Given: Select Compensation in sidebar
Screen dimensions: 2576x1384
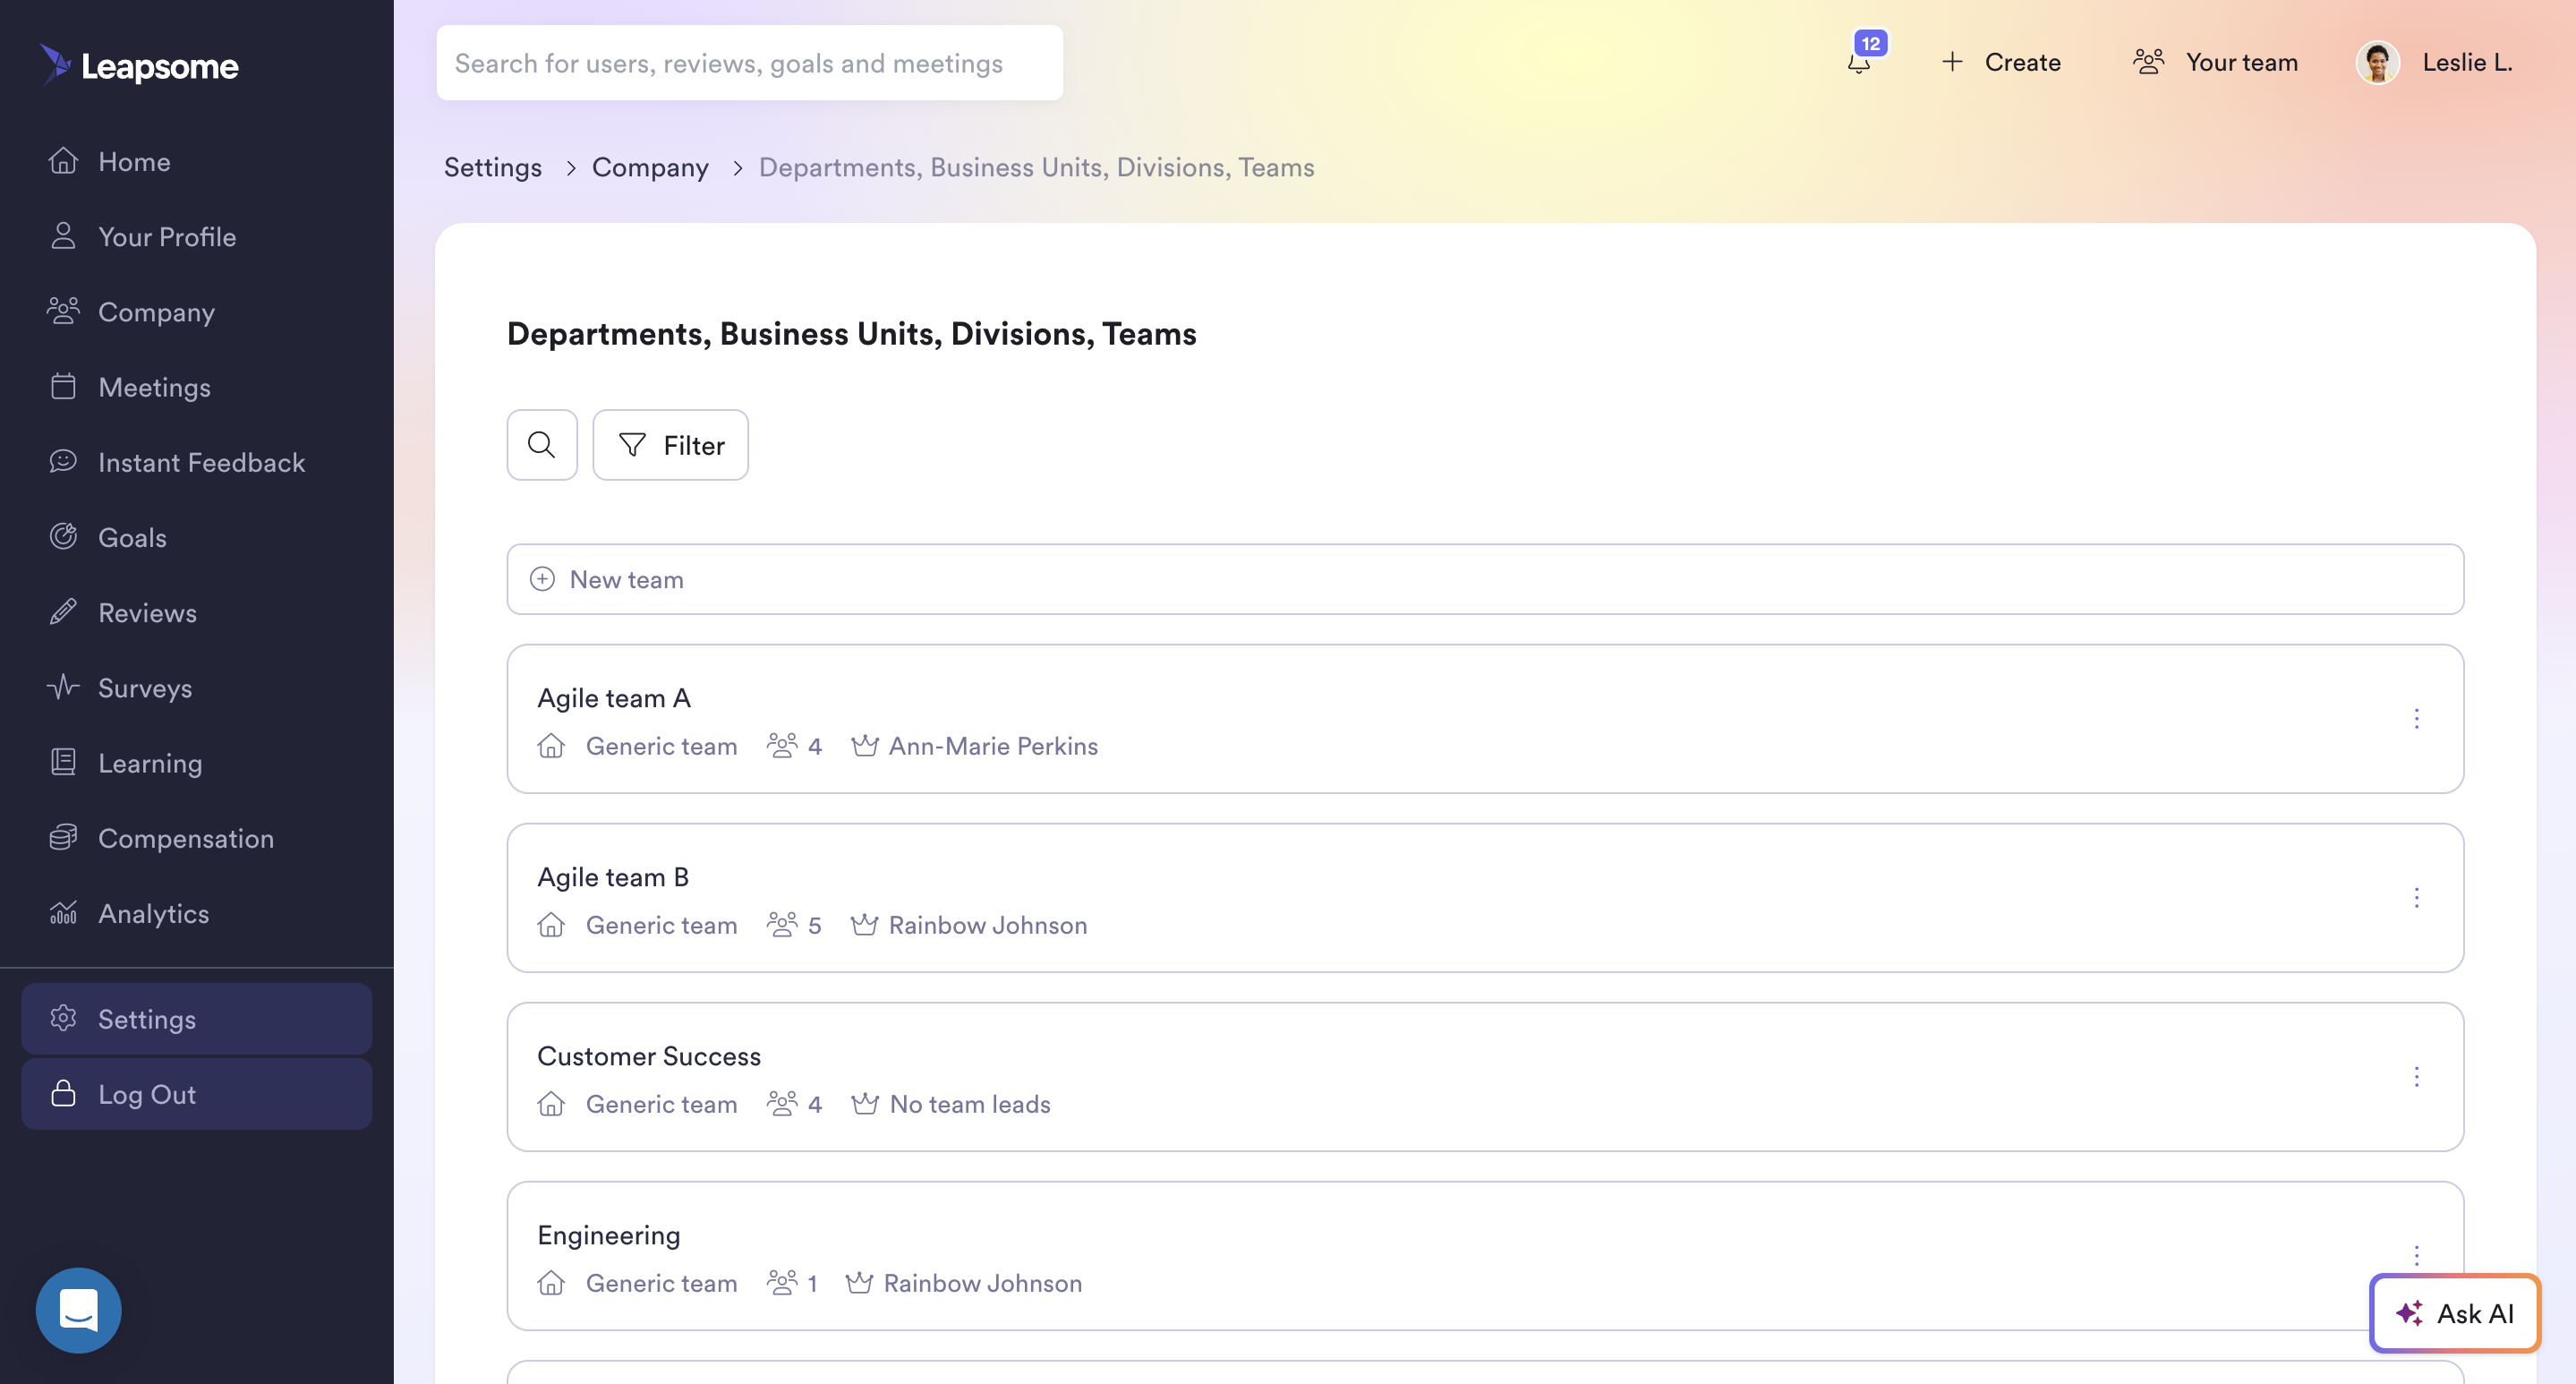Looking at the screenshot, I should point(185,839).
